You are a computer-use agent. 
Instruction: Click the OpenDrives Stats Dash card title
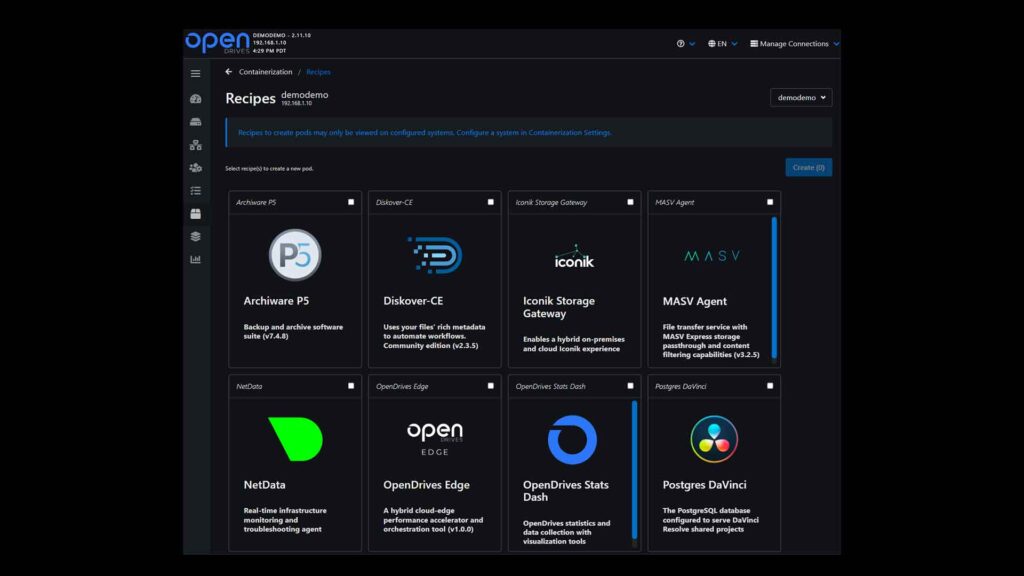point(566,490)
